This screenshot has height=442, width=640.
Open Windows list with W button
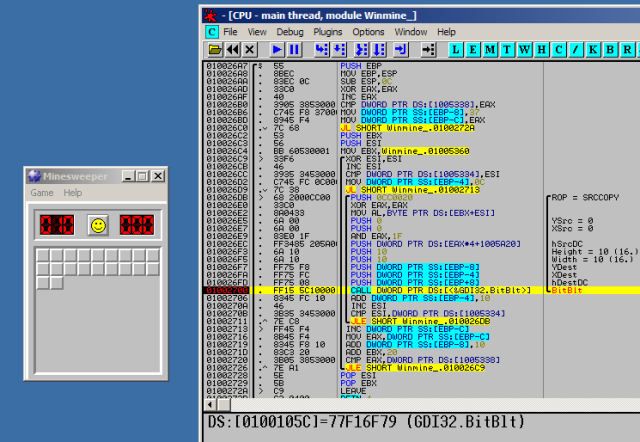(524, 50)
